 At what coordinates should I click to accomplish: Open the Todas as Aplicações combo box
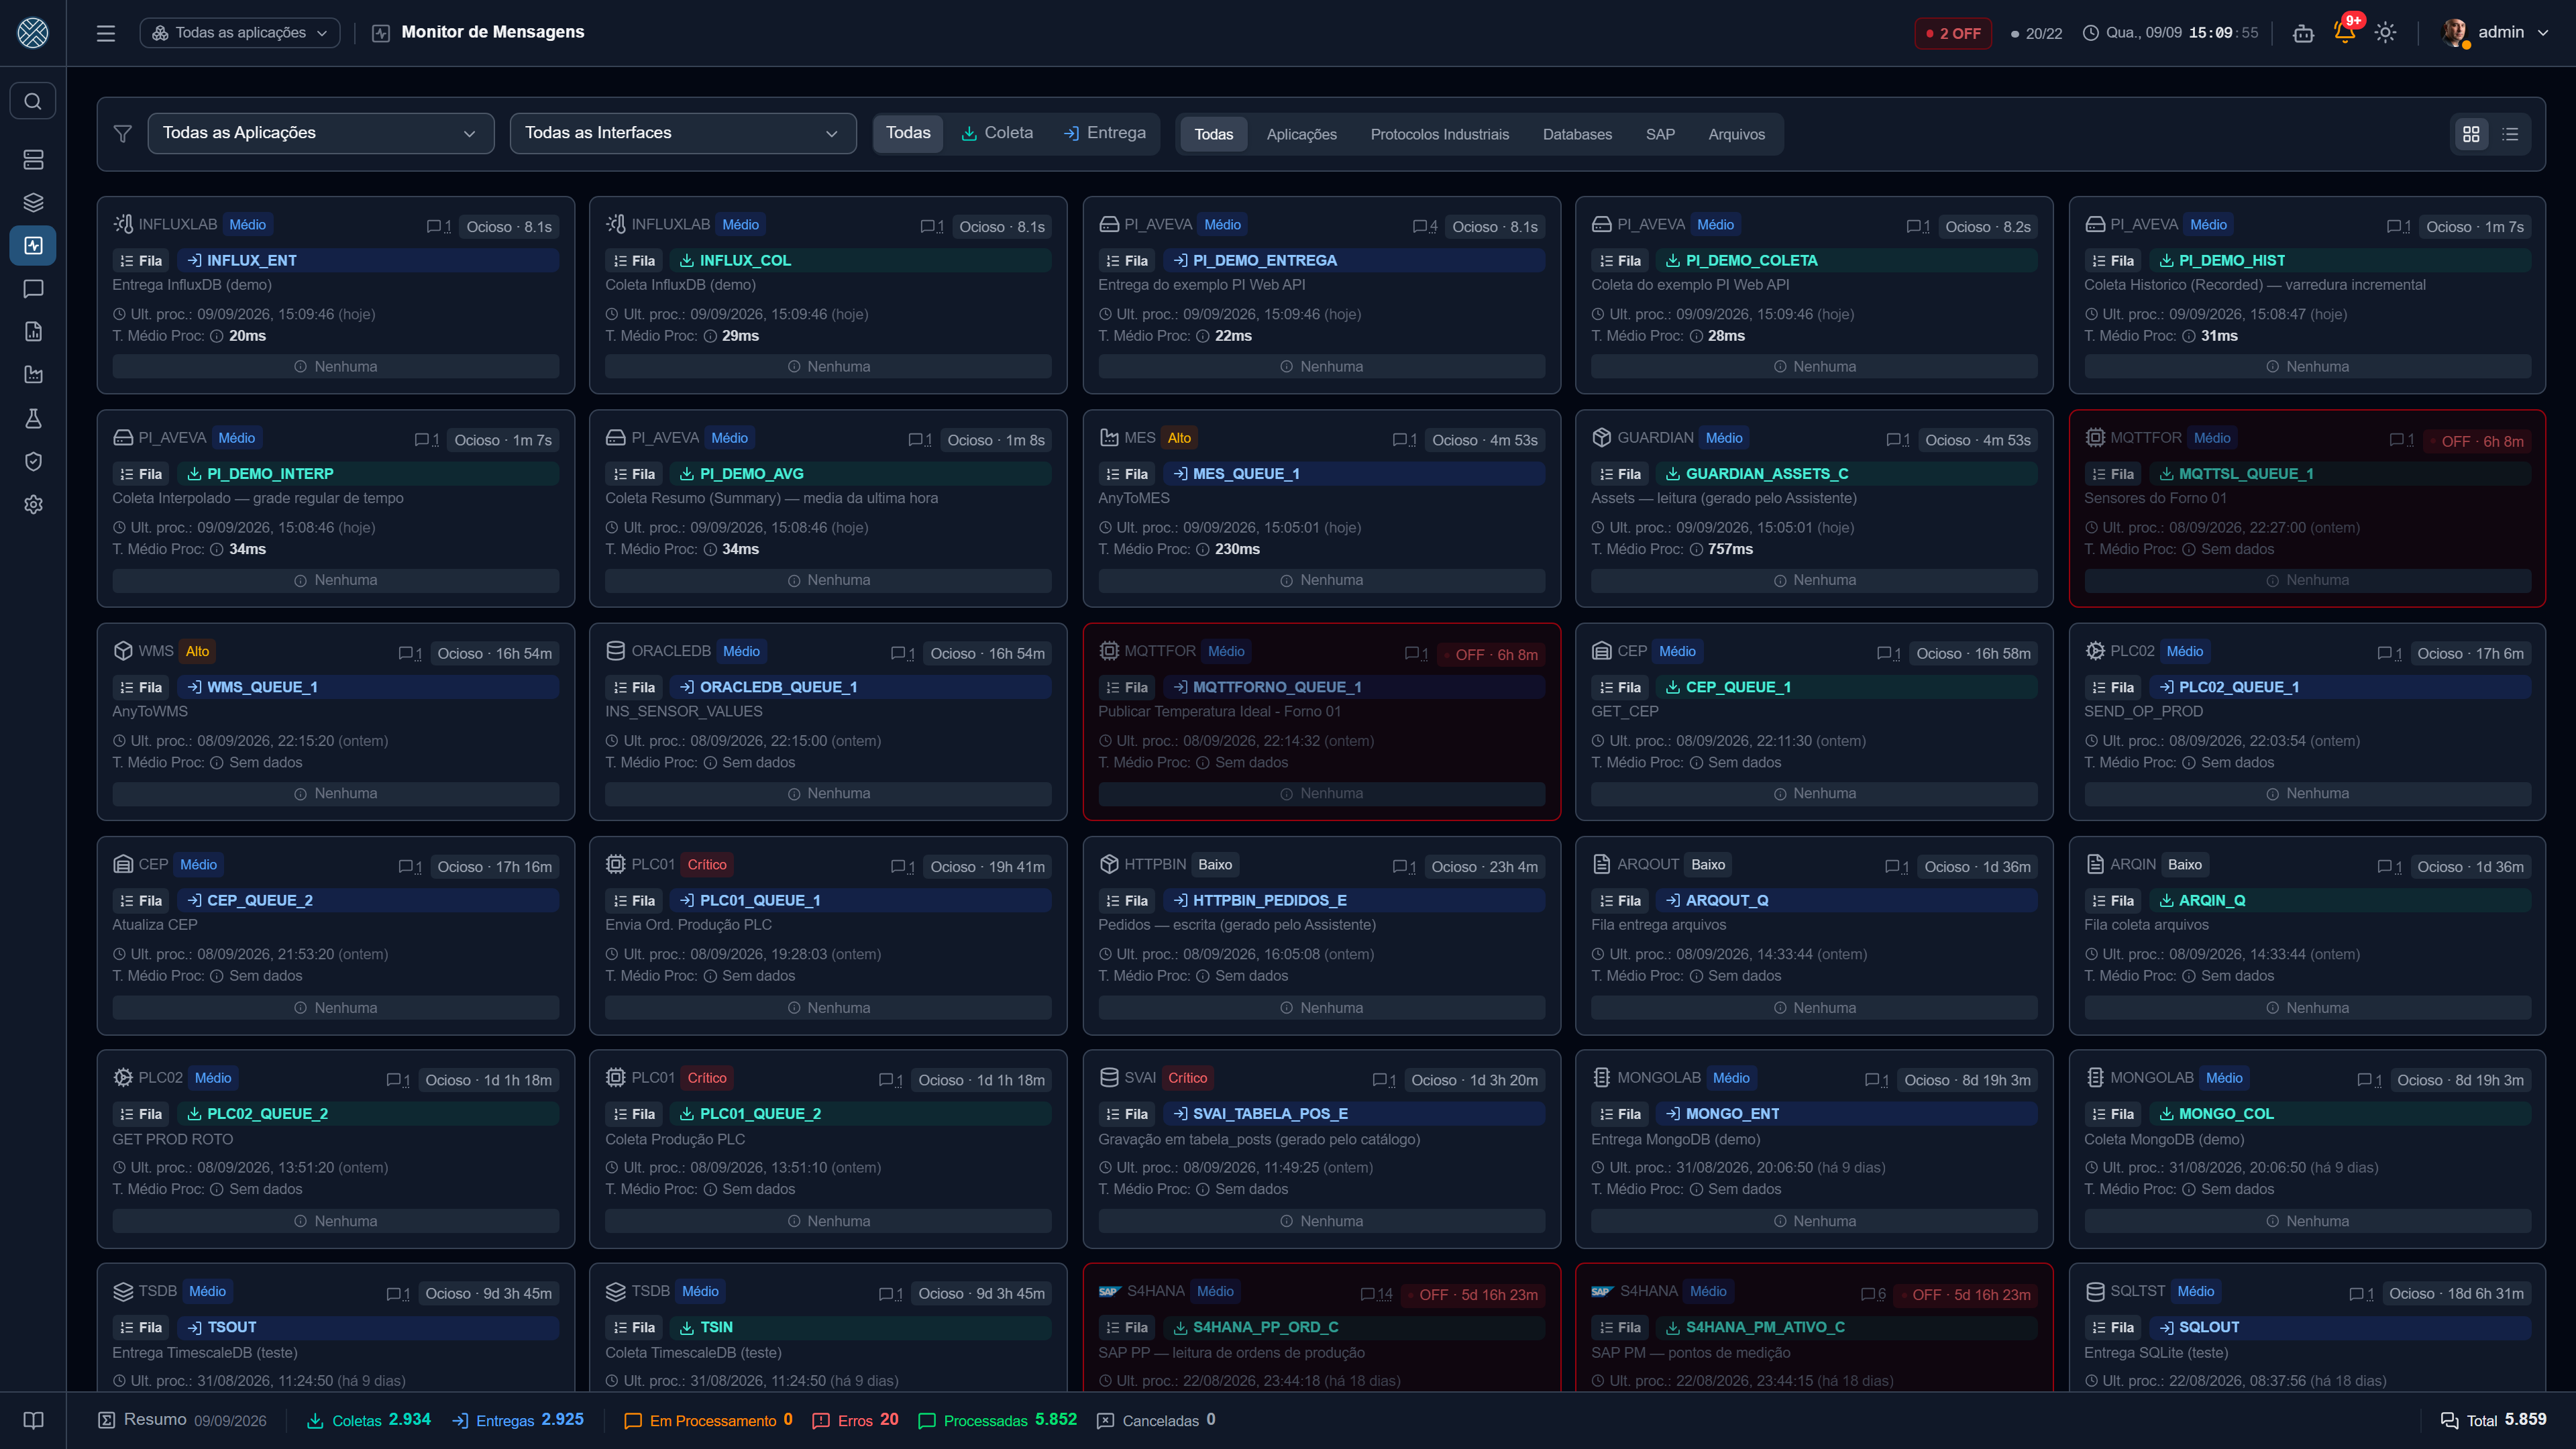click(321, 133)
